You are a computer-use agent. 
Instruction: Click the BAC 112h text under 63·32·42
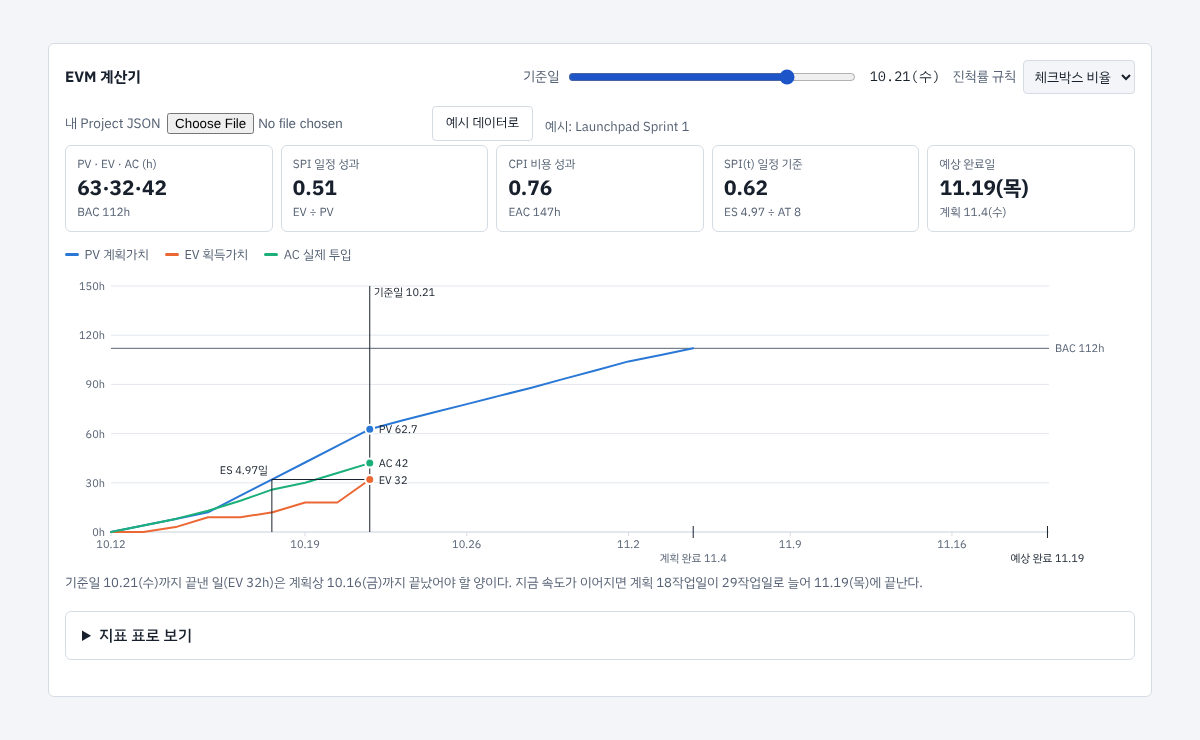click(104, 212)
